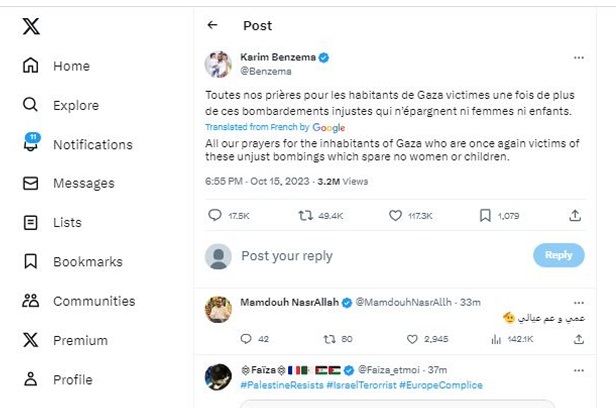616x408 pixels.
Task: Open more options on Mamdouh NasrAllah's reply
Action: (581, 301)
